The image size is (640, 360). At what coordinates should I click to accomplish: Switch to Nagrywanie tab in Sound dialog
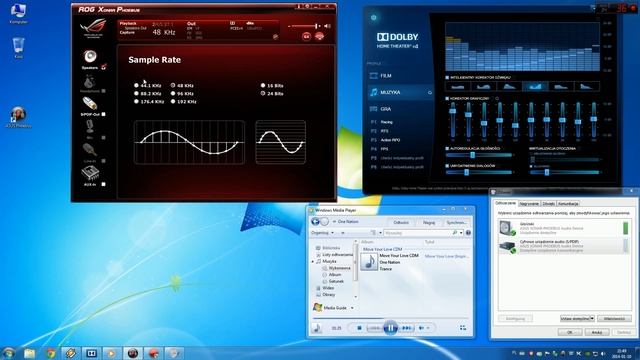tap(529, 203)
